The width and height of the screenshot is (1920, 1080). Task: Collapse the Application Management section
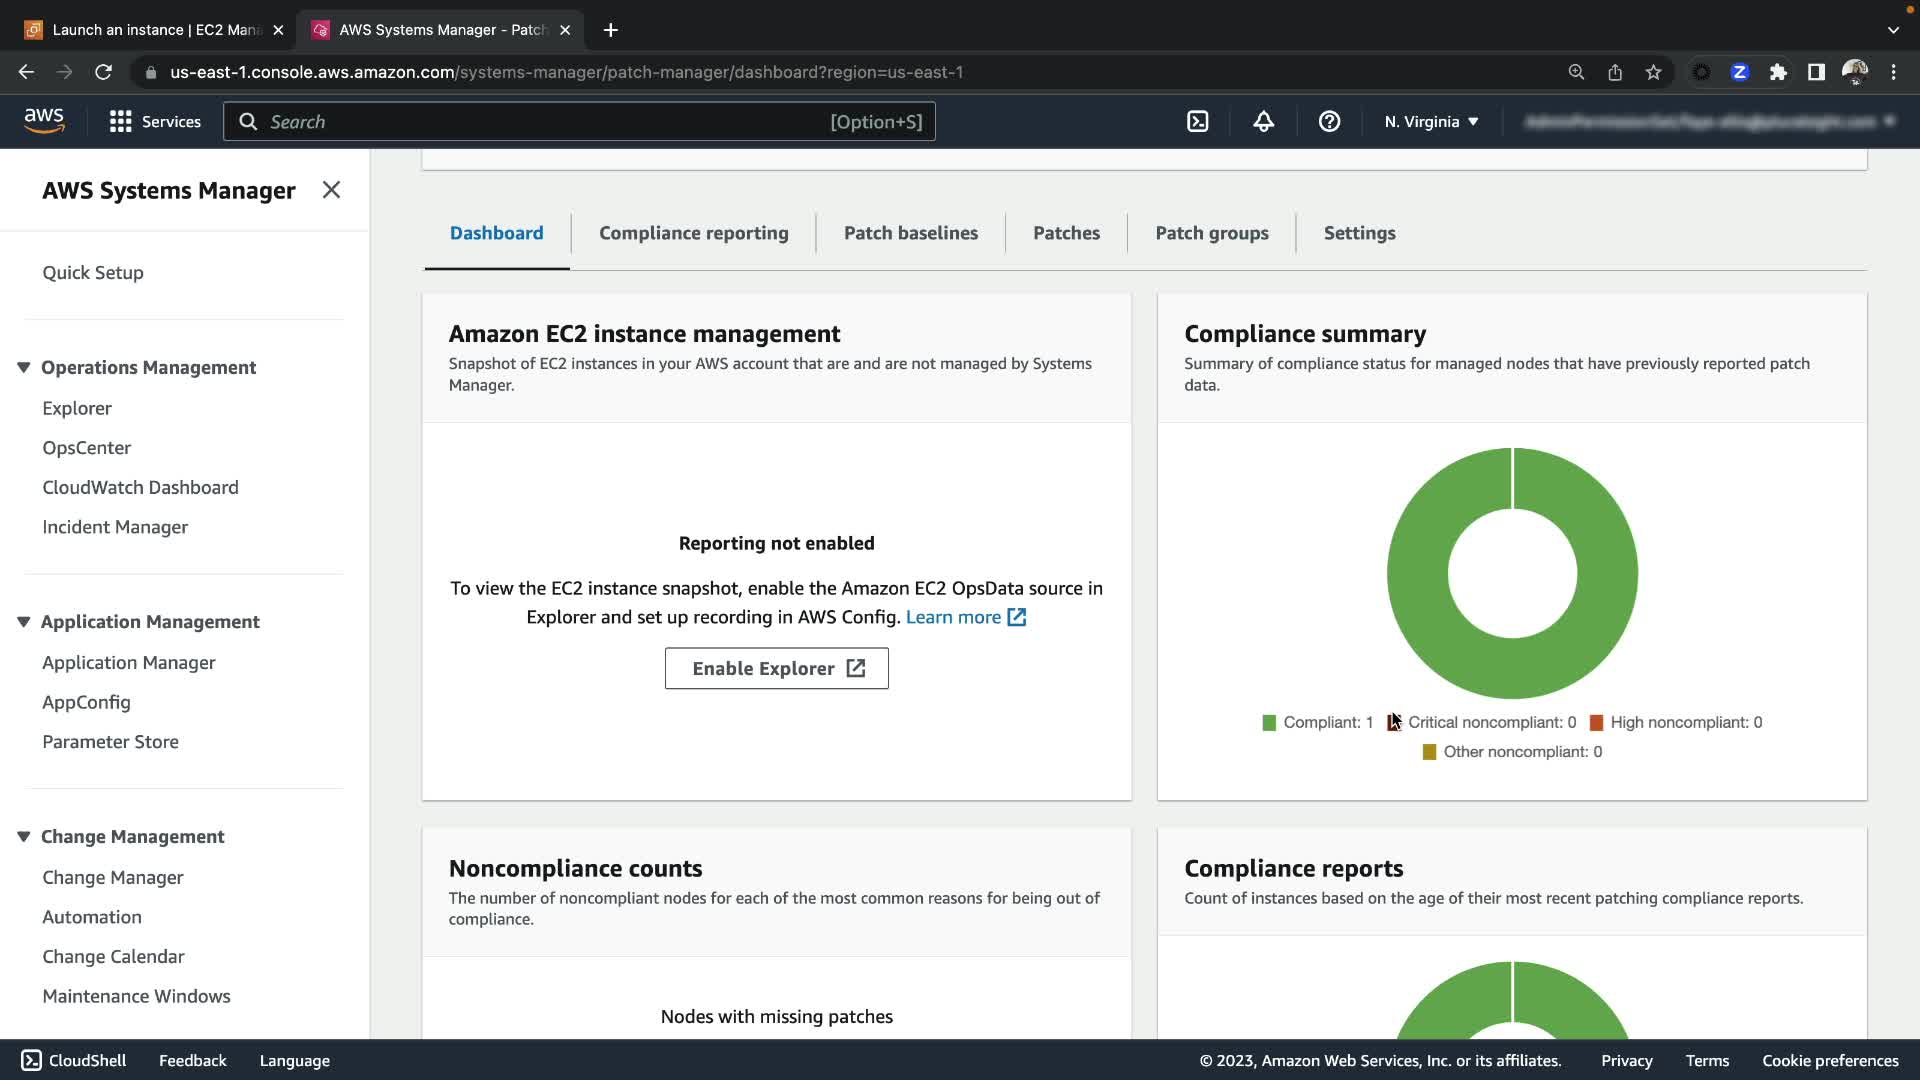[x=24, y=621]
